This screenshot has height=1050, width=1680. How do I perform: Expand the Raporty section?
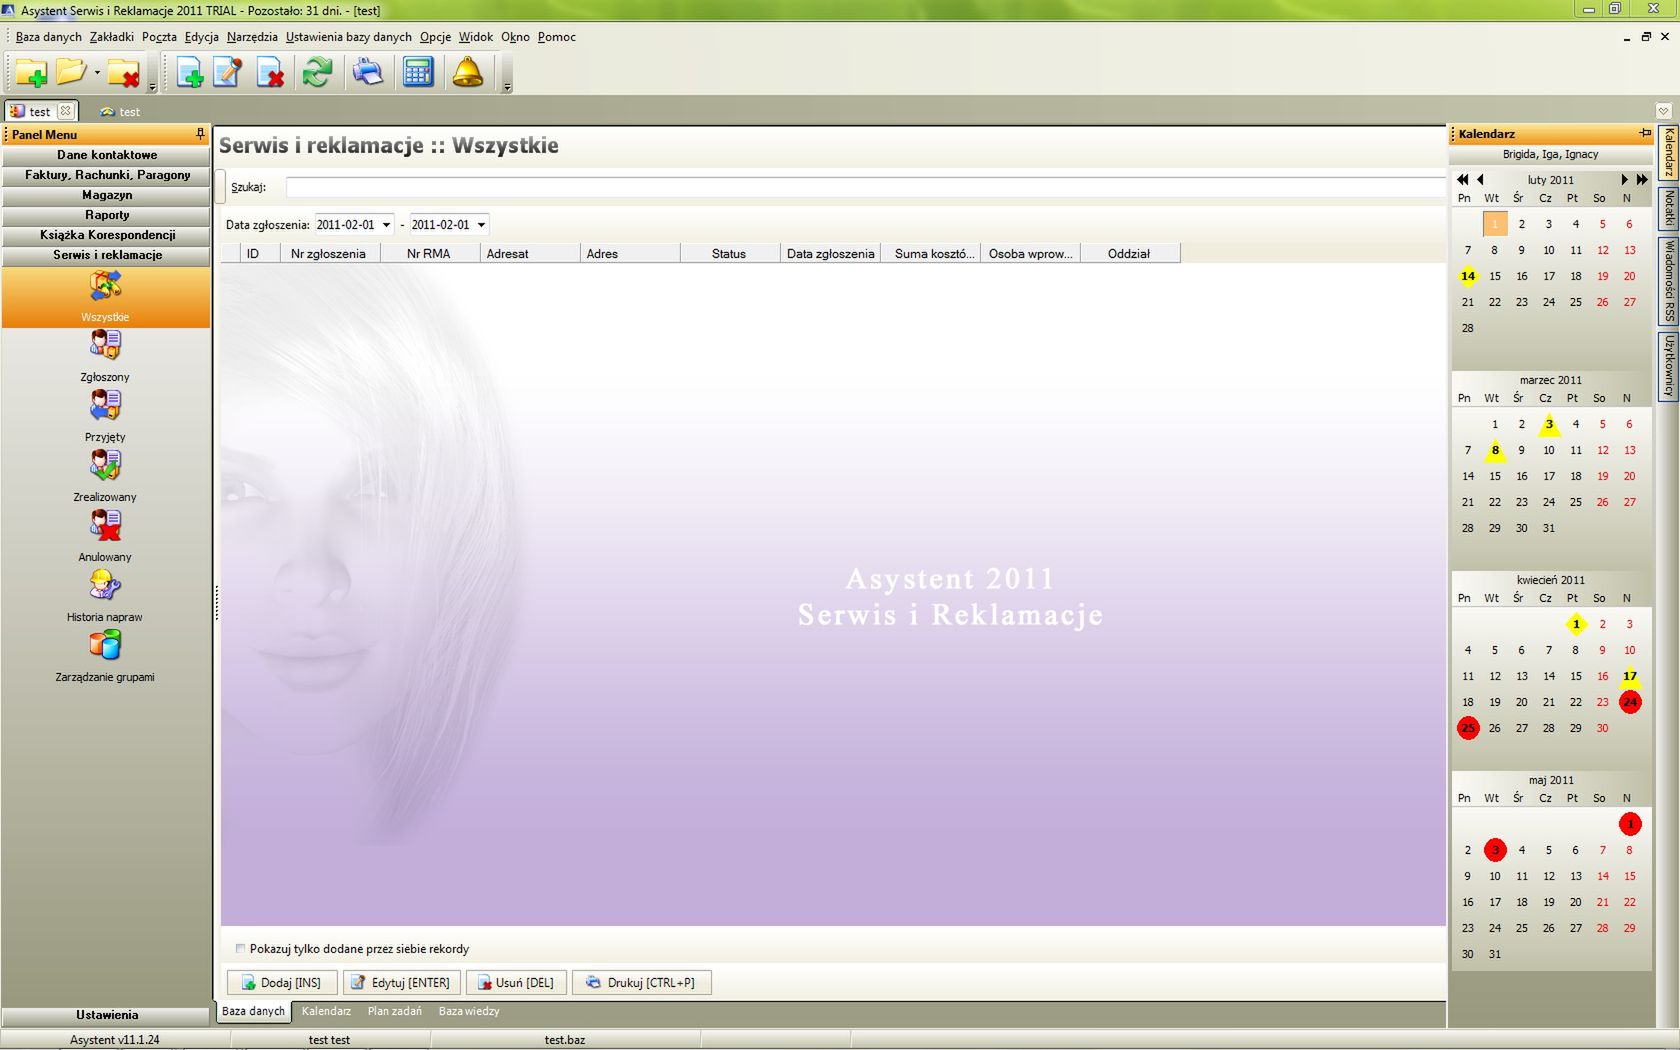(x=106, y=215)
